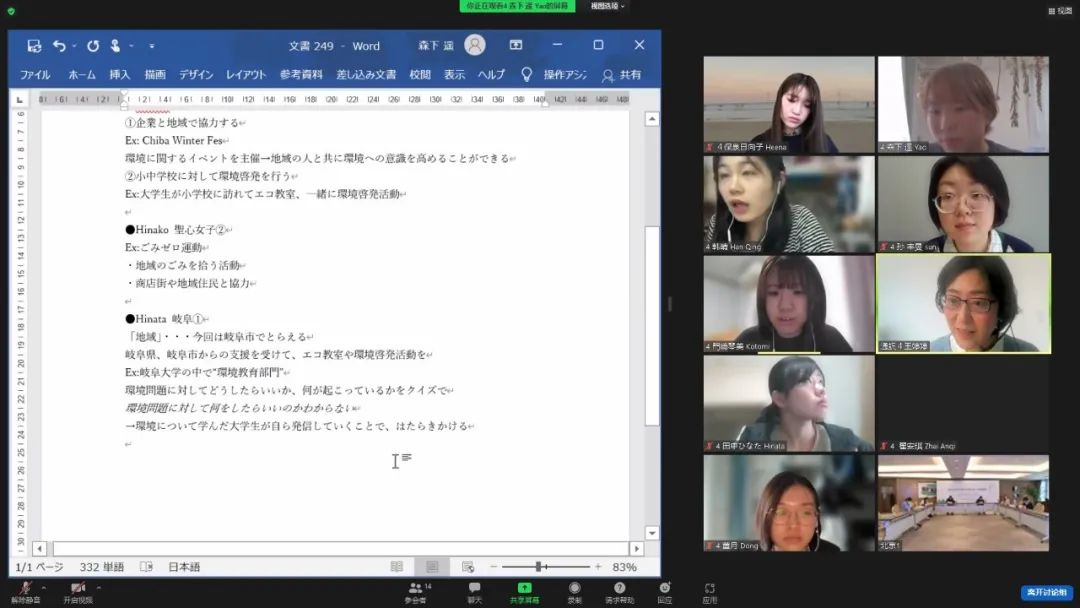Expand the view options dropdown at top

tap(607, 6)
